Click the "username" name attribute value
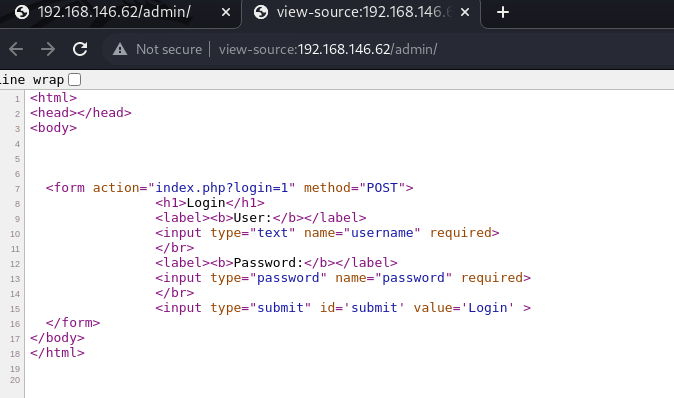674x398 pixels. (x=382, y=233)
